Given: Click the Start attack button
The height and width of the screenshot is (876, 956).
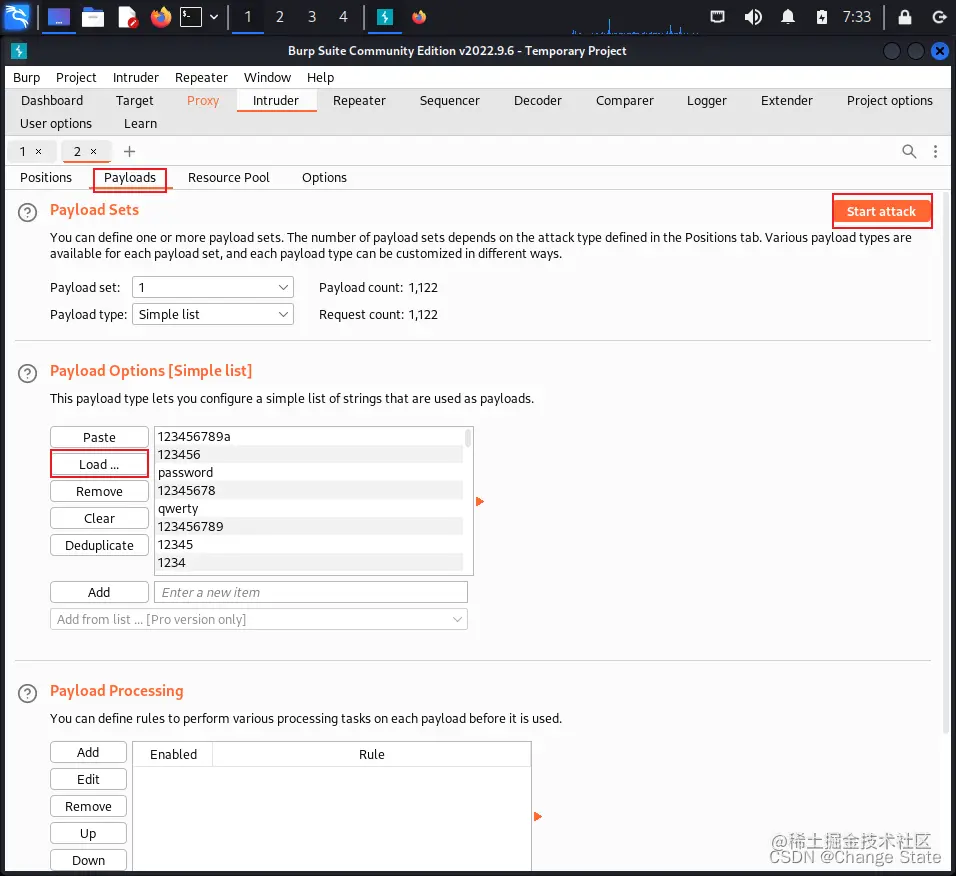Looking at the screenshot, I should click(881, 212).
